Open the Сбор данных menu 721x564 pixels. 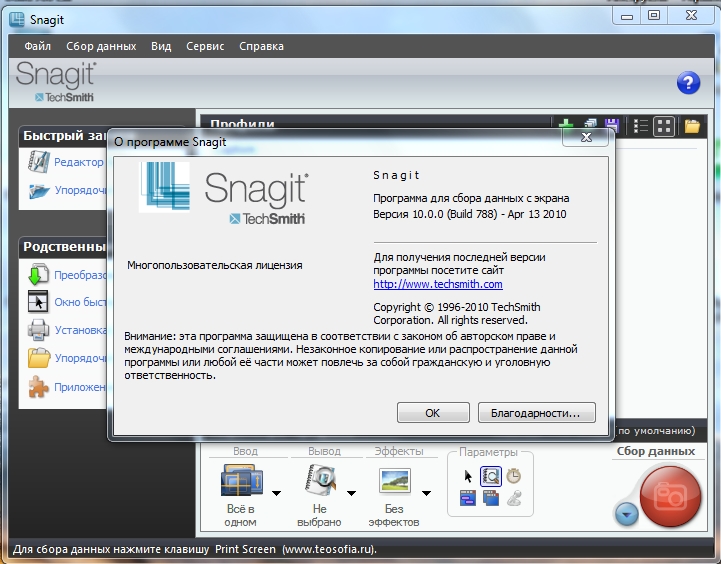tap(101, 46)
